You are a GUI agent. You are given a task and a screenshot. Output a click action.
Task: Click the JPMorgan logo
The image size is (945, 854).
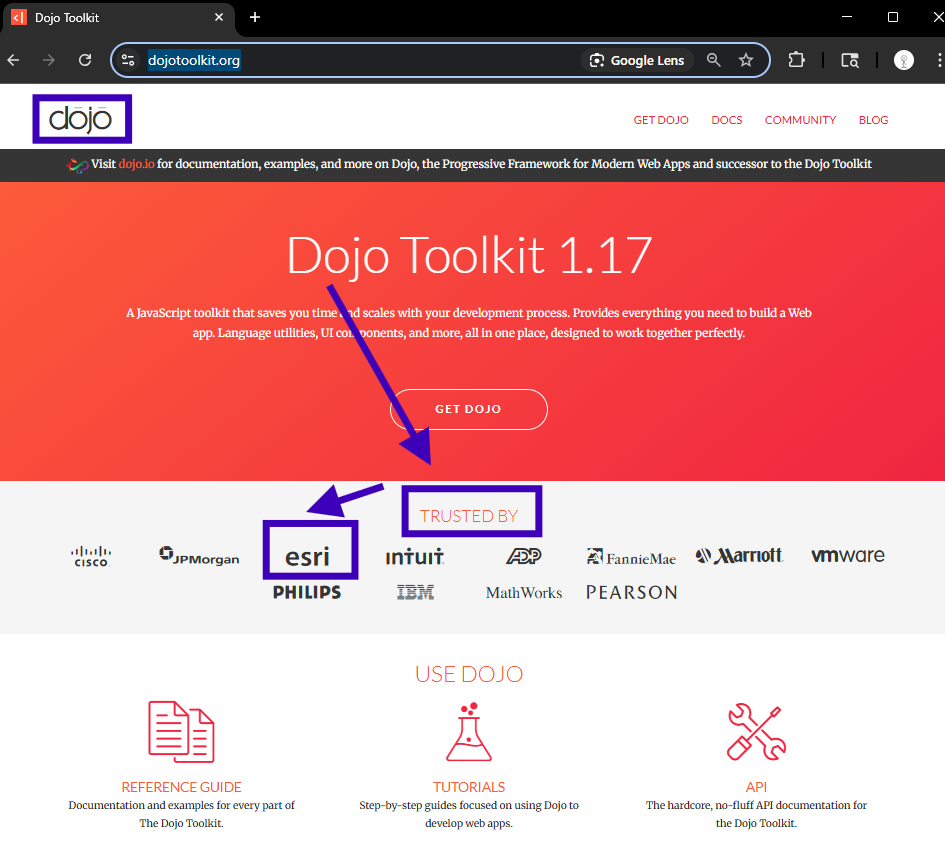point(199,556)
